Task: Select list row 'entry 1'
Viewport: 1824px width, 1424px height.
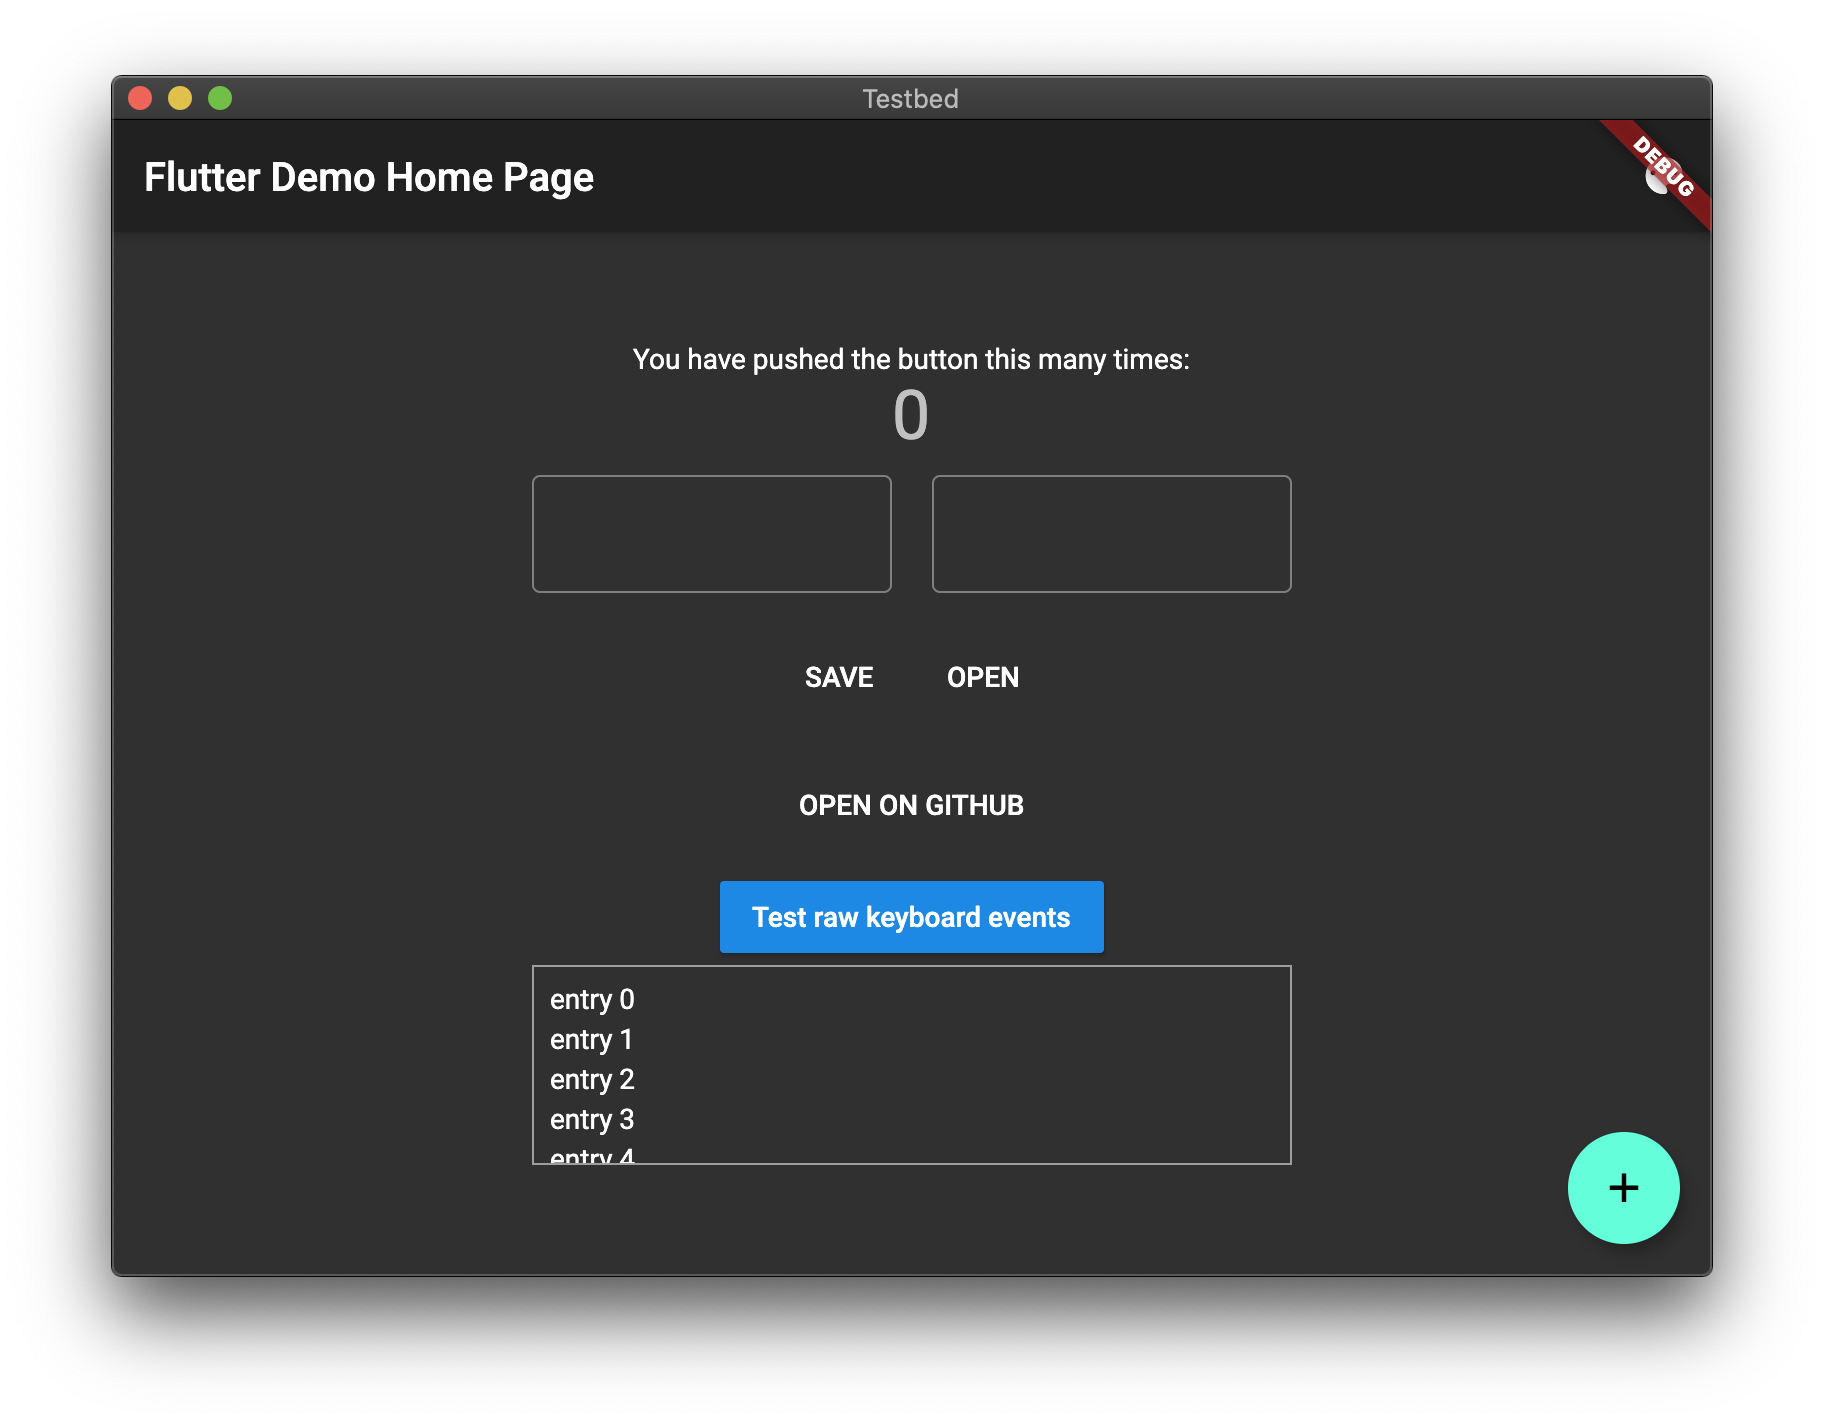Action: click(911, 1039)
